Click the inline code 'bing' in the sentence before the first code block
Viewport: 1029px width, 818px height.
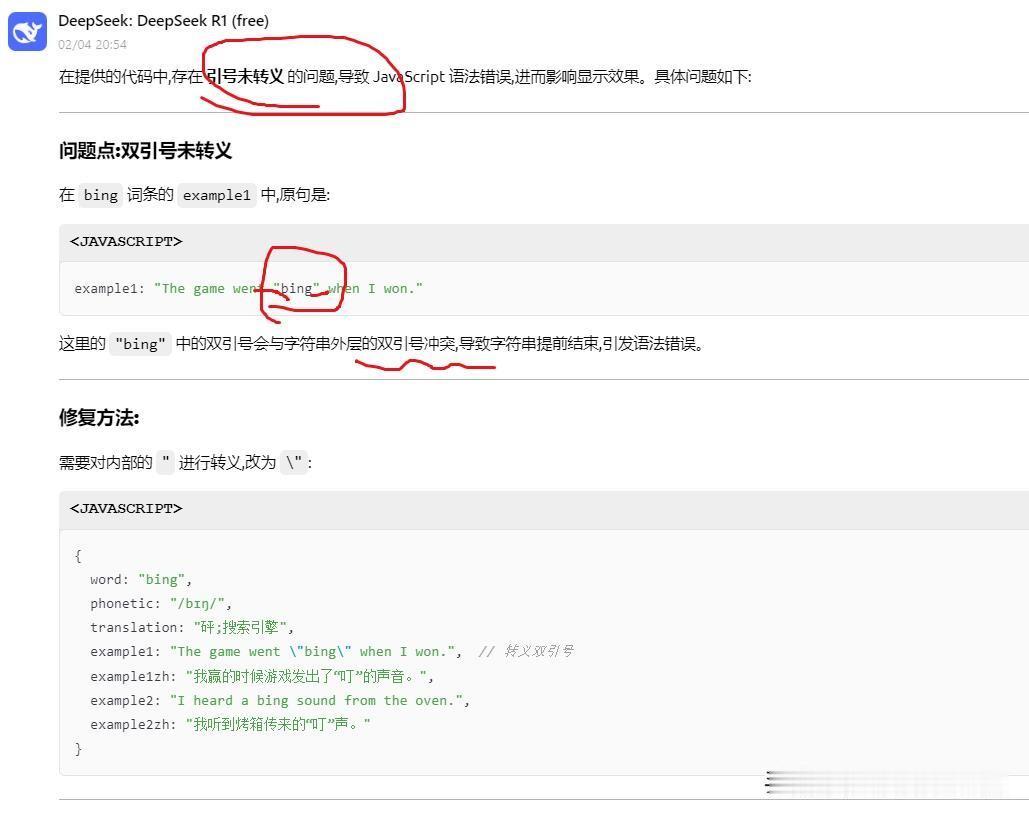[100, 195]
